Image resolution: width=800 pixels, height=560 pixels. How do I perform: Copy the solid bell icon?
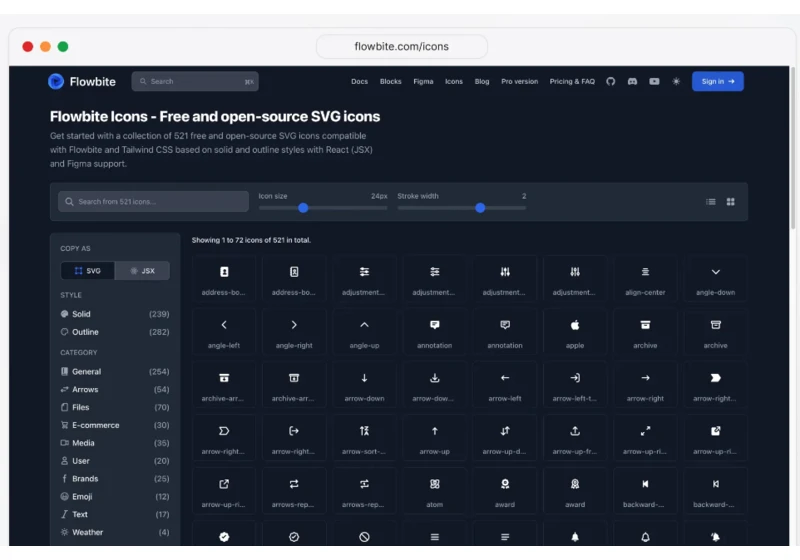pyautogui.click(x=575, y=536)
